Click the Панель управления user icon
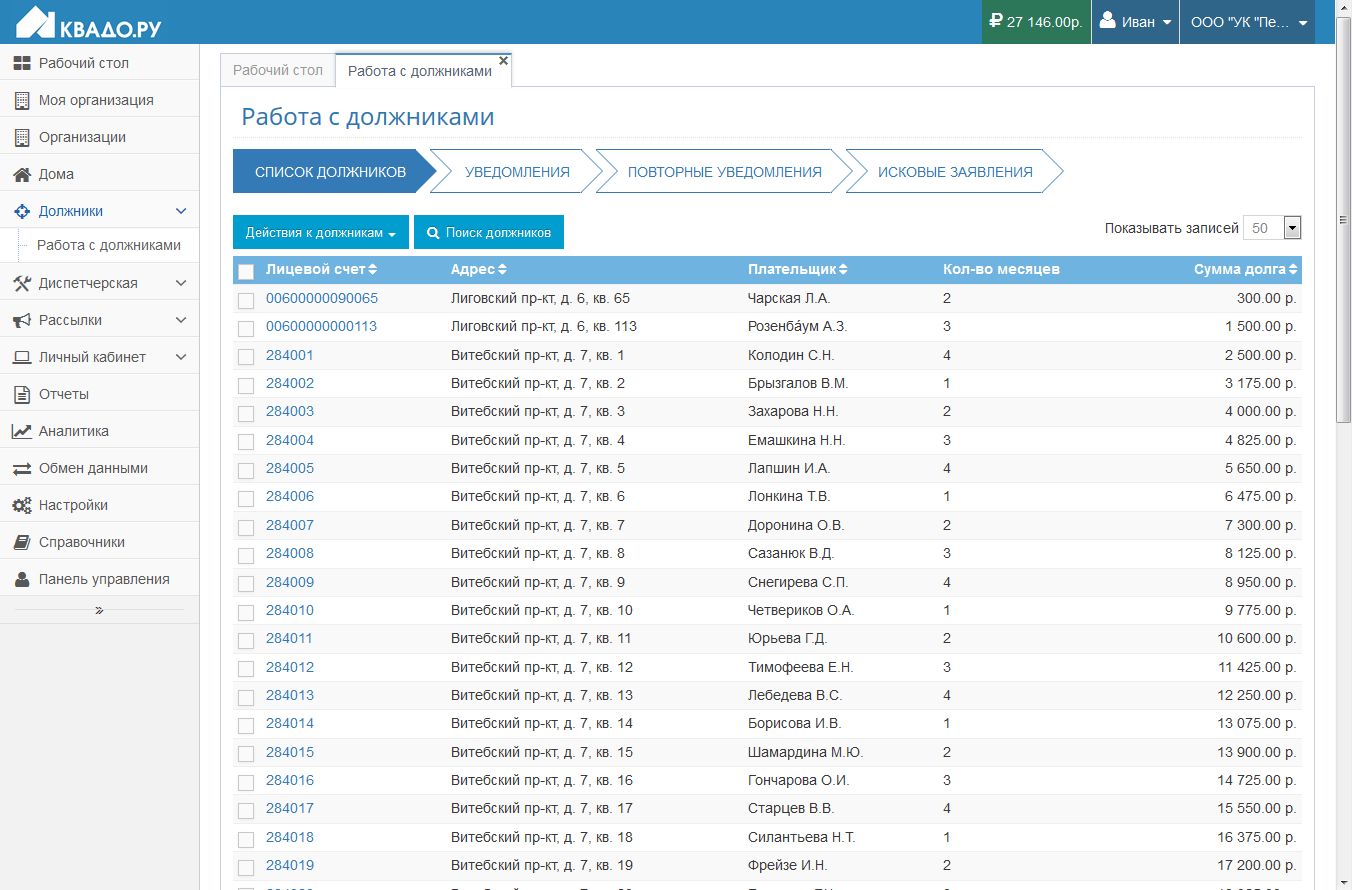The image size is (1352, 890). (21, 579)
